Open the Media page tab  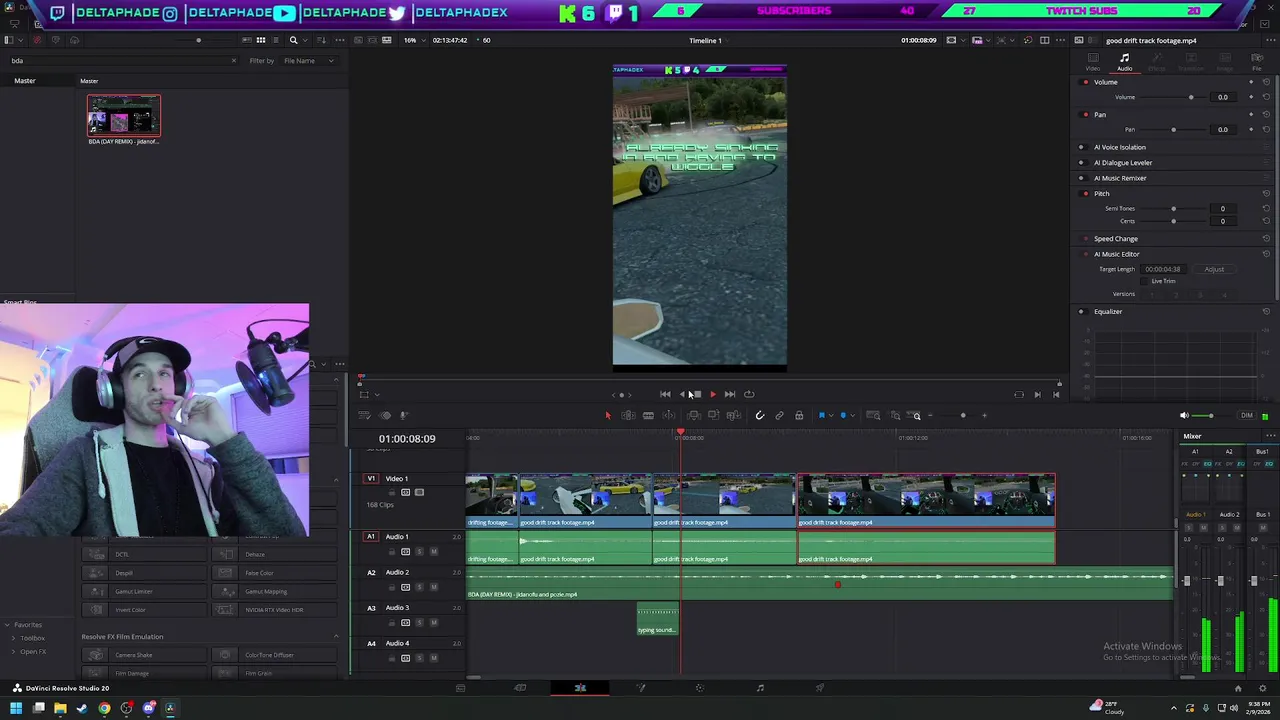[460, 688]
